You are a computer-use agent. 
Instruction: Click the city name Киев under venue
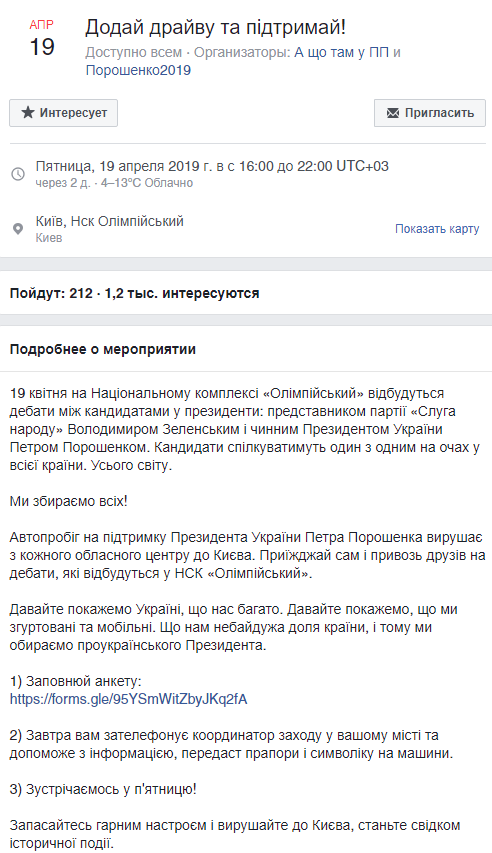[x=49, y=238]
